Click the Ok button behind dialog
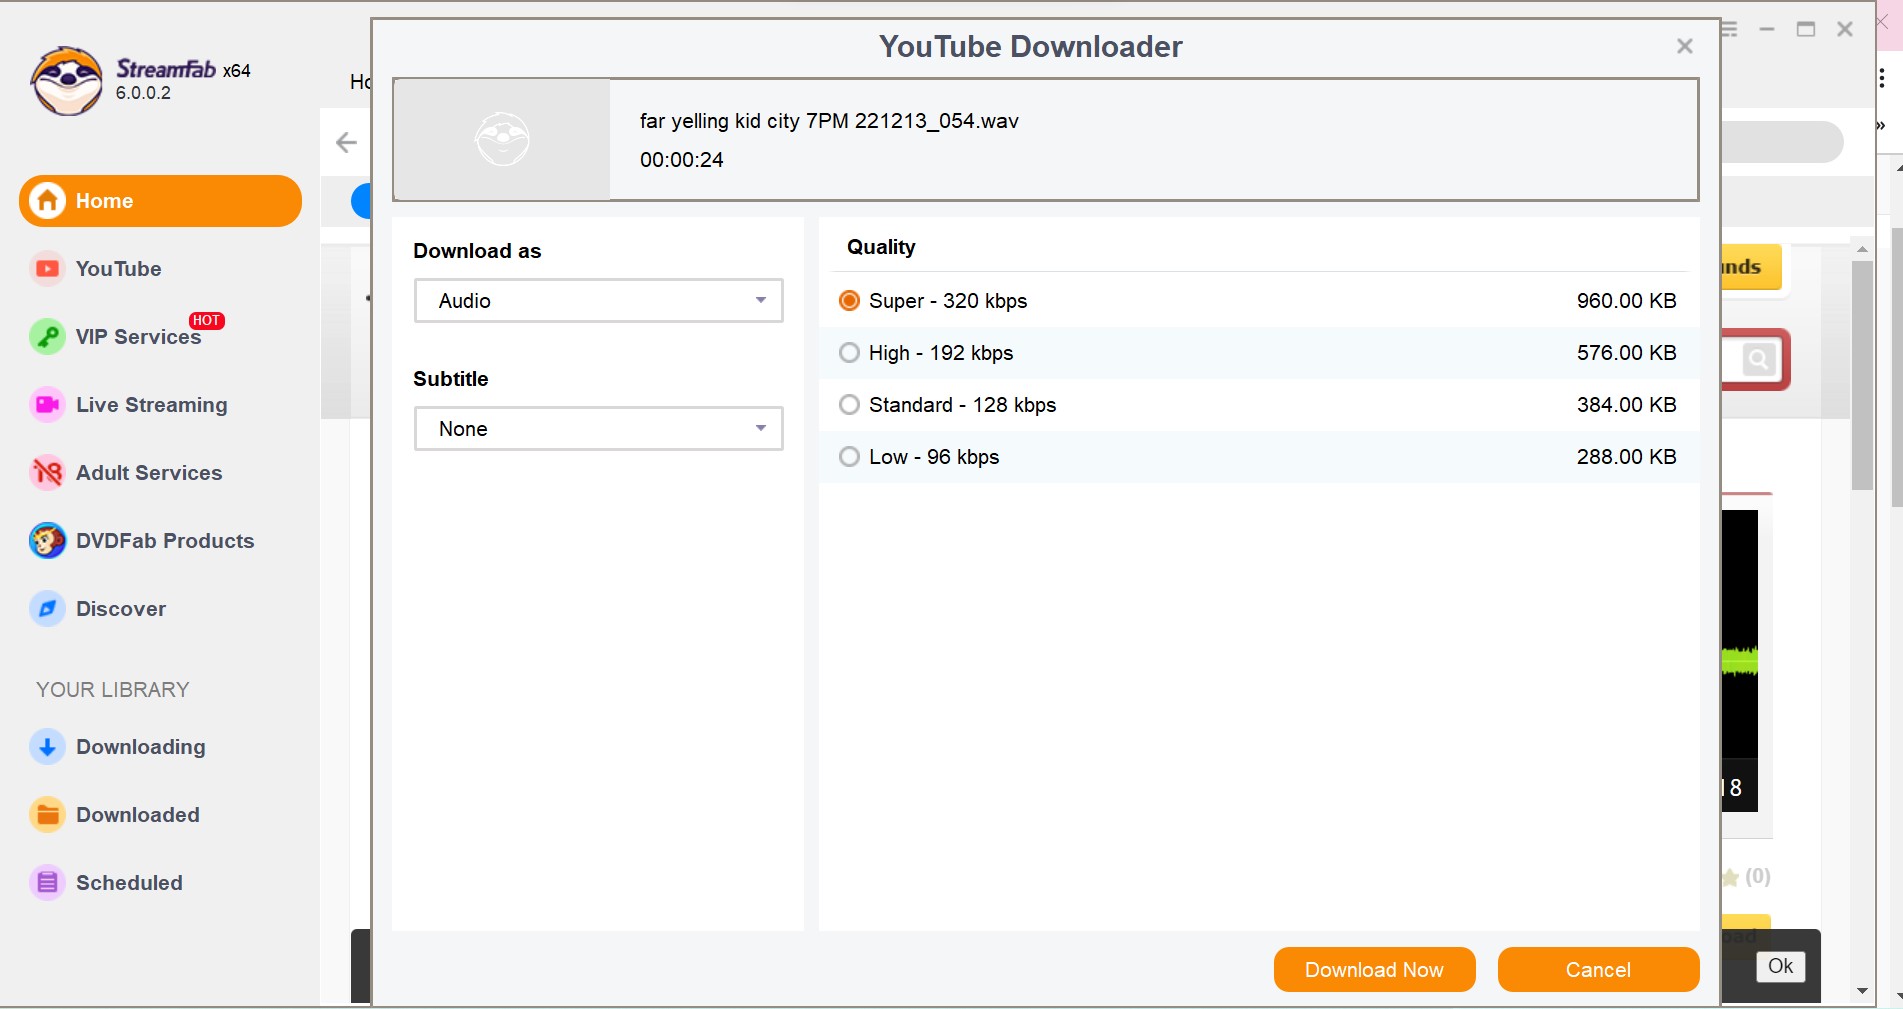1903x1009 pixels. (x=1780, y=966)
